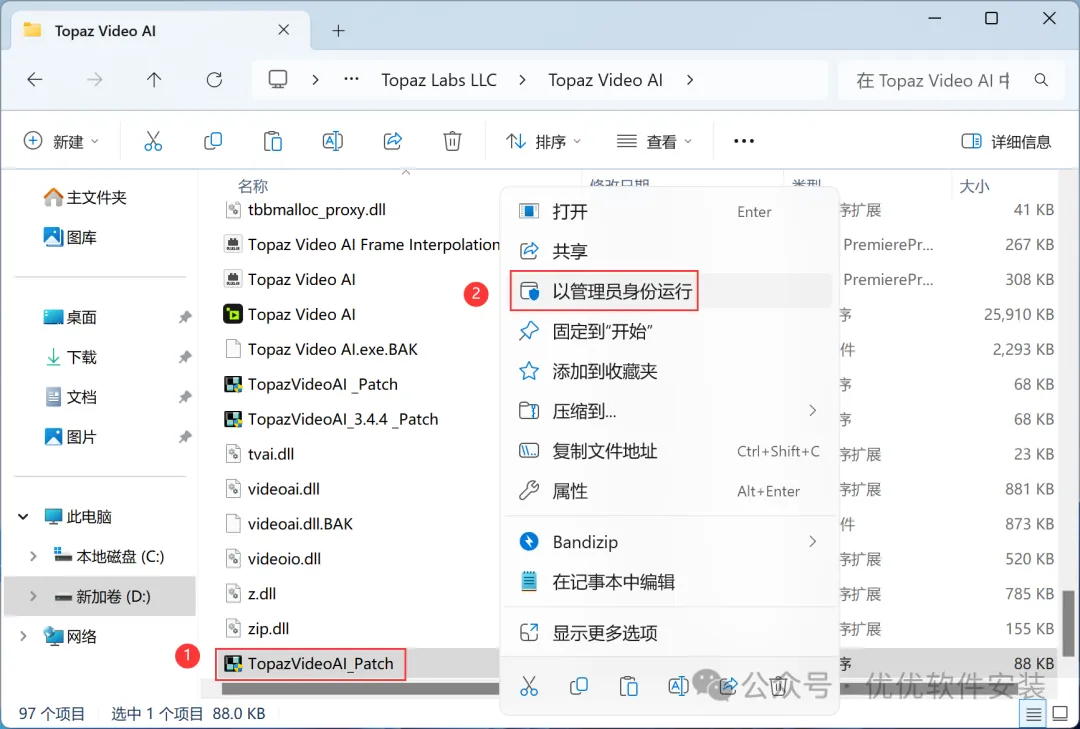
Task: Click Topaz Video AI in the breadcrumb
Action: coord(605,80)
